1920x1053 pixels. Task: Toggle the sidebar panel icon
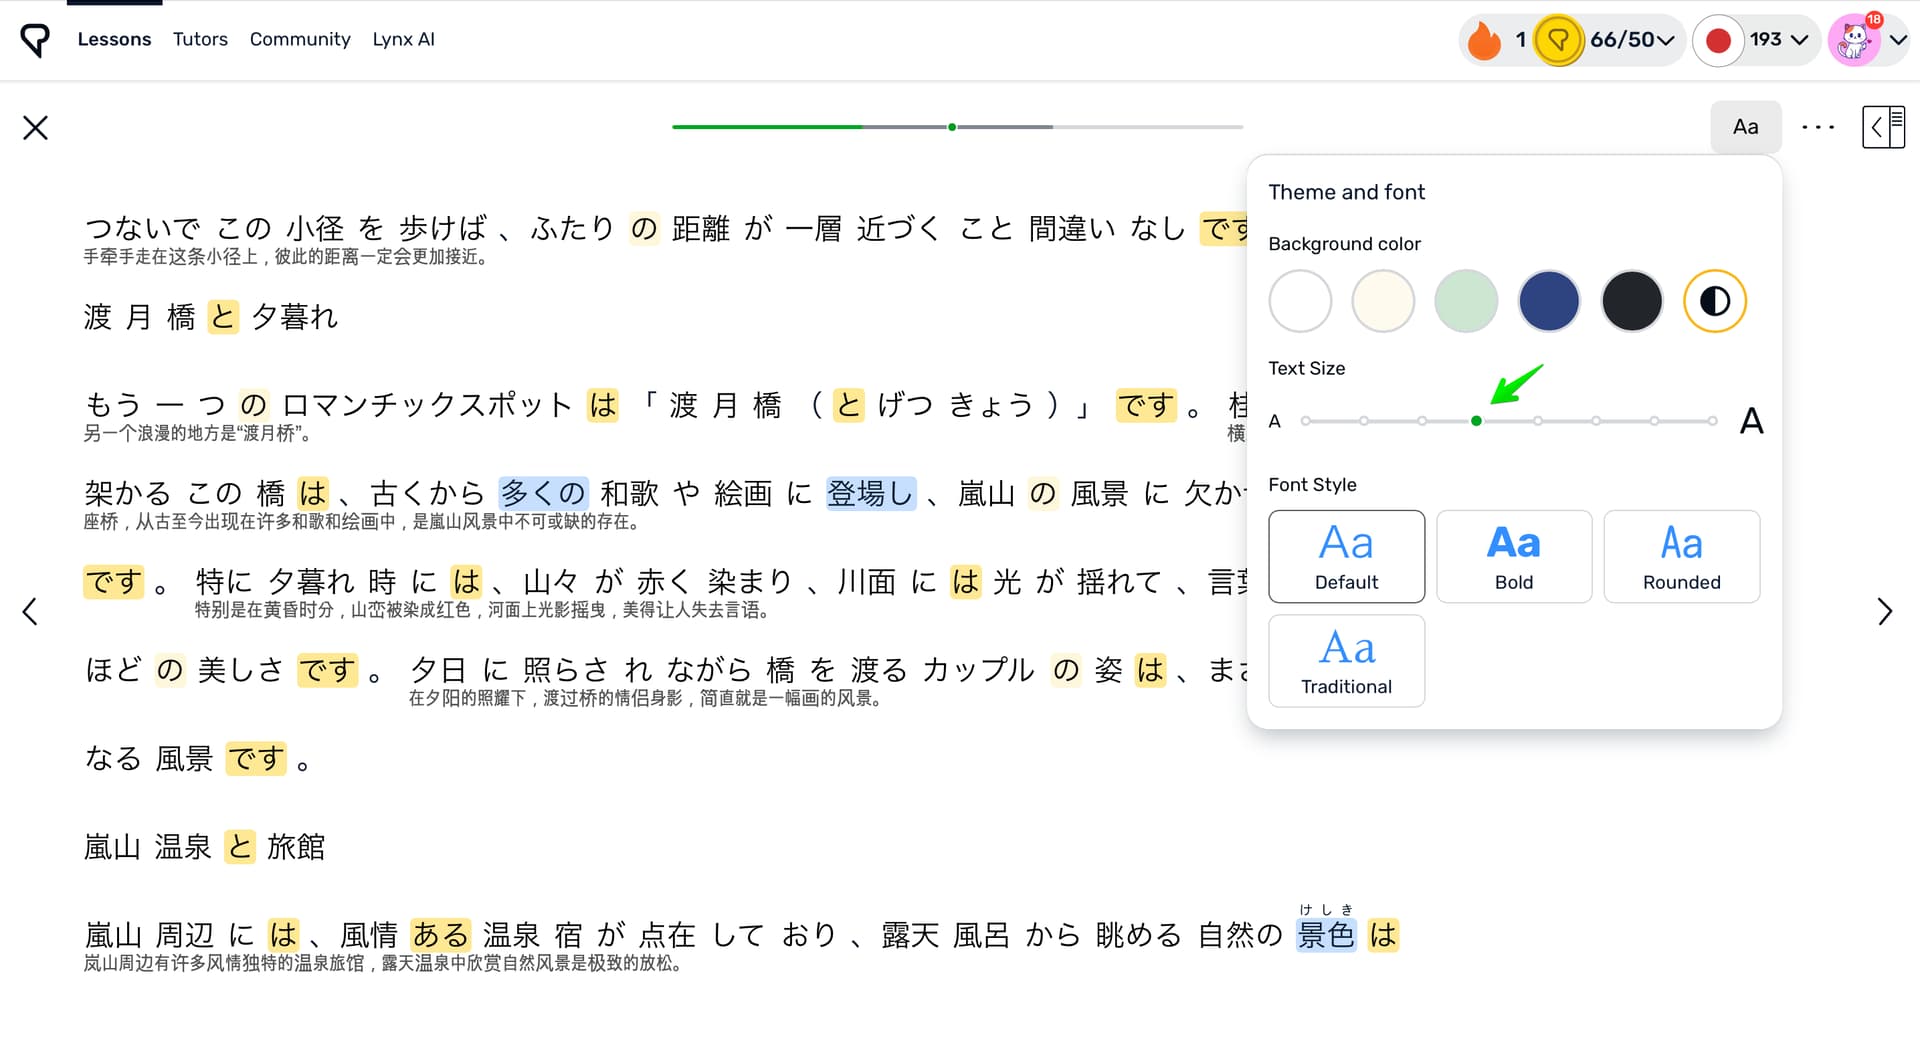[1882, 128]
